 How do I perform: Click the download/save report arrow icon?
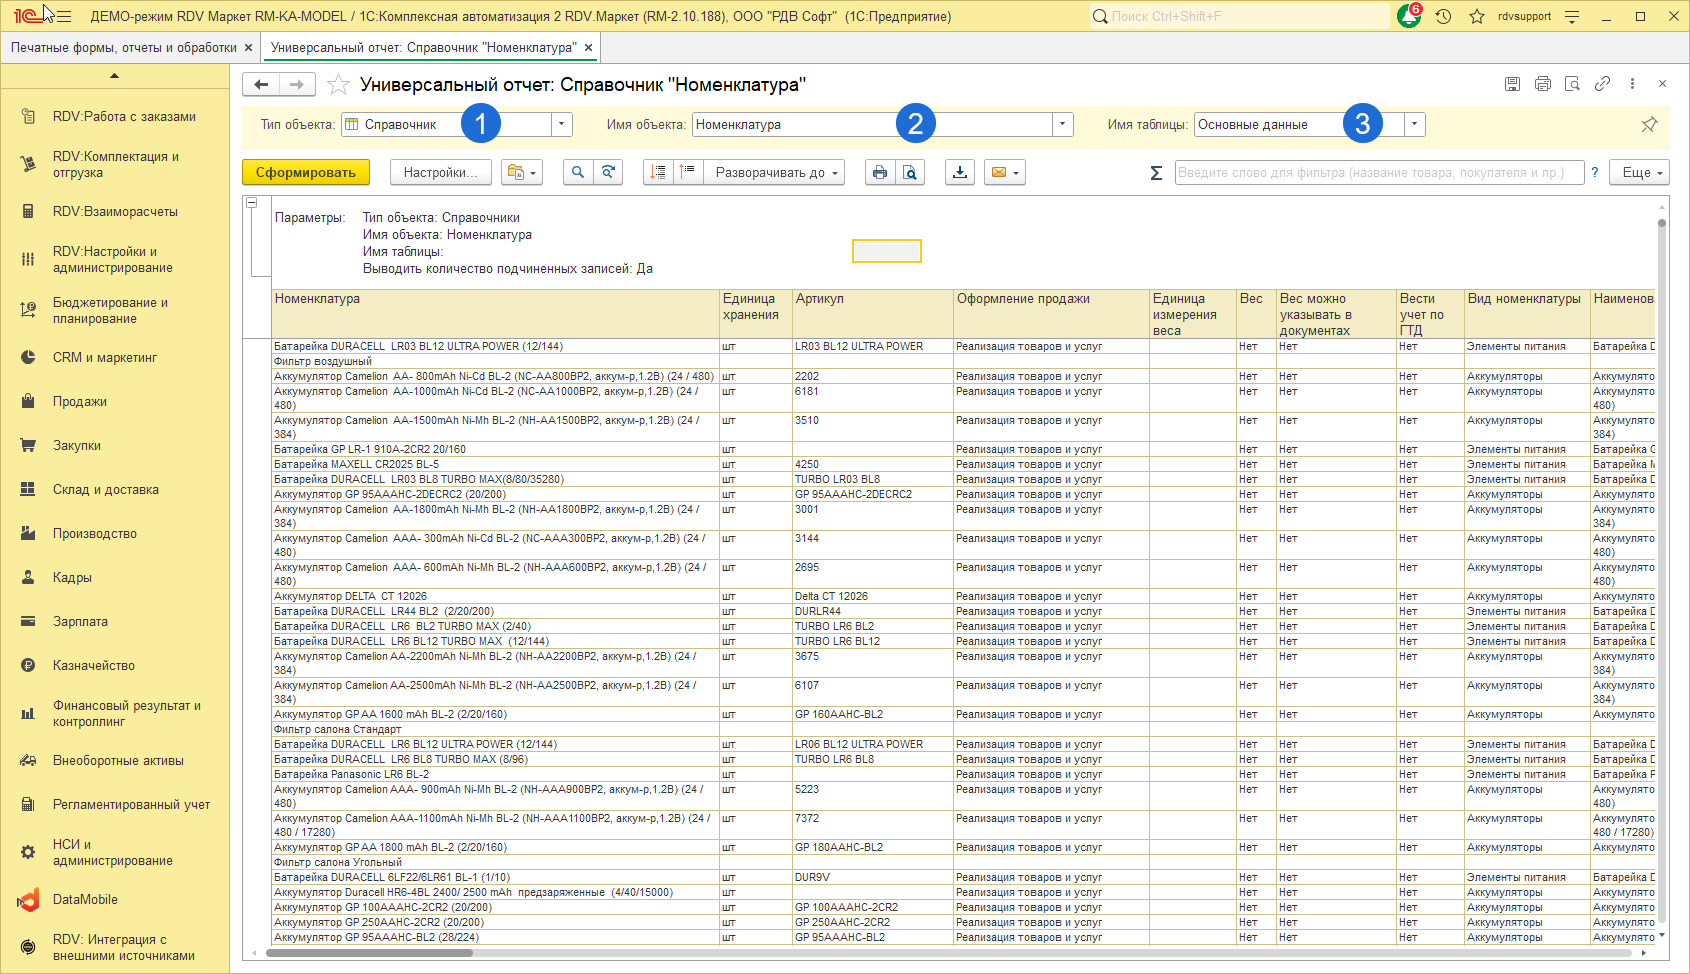click(x=960, y=172)
